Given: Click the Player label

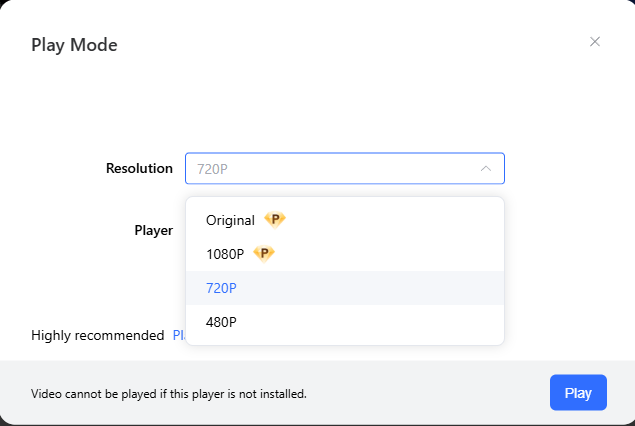Looking at the screenshot, I should coord(153,230).
